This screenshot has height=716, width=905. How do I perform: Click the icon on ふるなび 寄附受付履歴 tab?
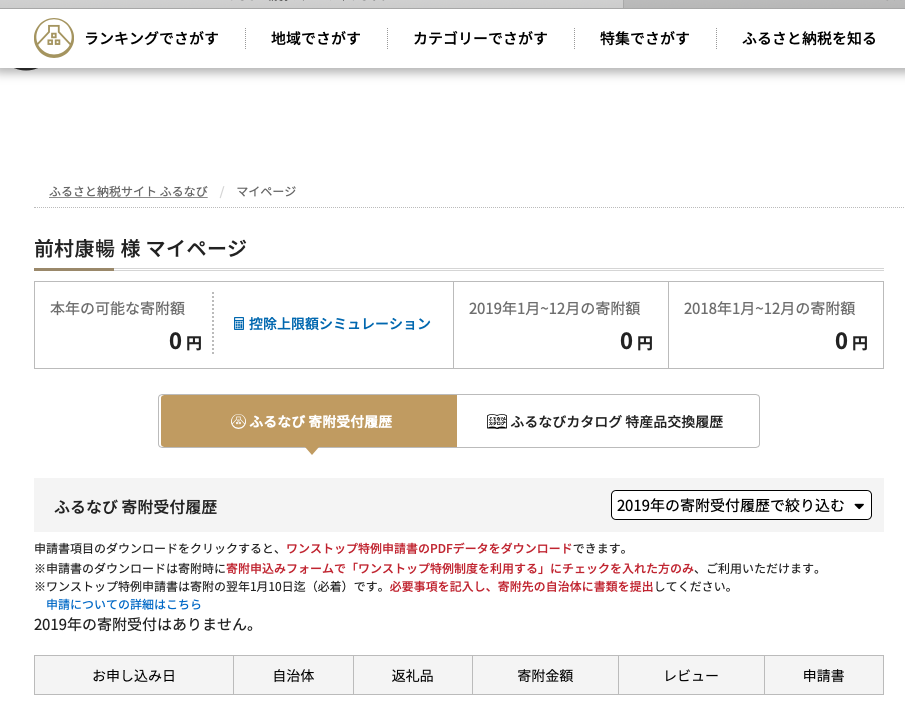[x=238, y=422]
